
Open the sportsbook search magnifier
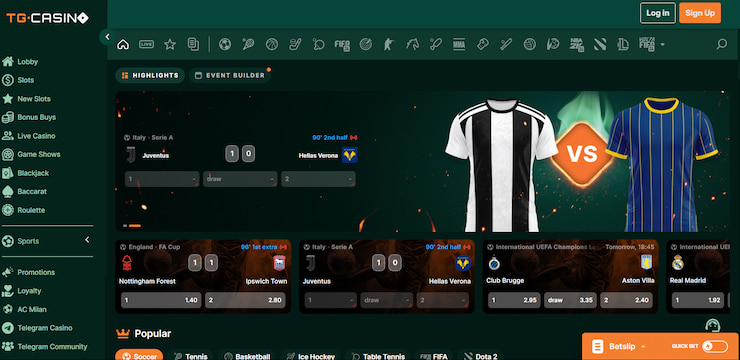coord(722,44)
